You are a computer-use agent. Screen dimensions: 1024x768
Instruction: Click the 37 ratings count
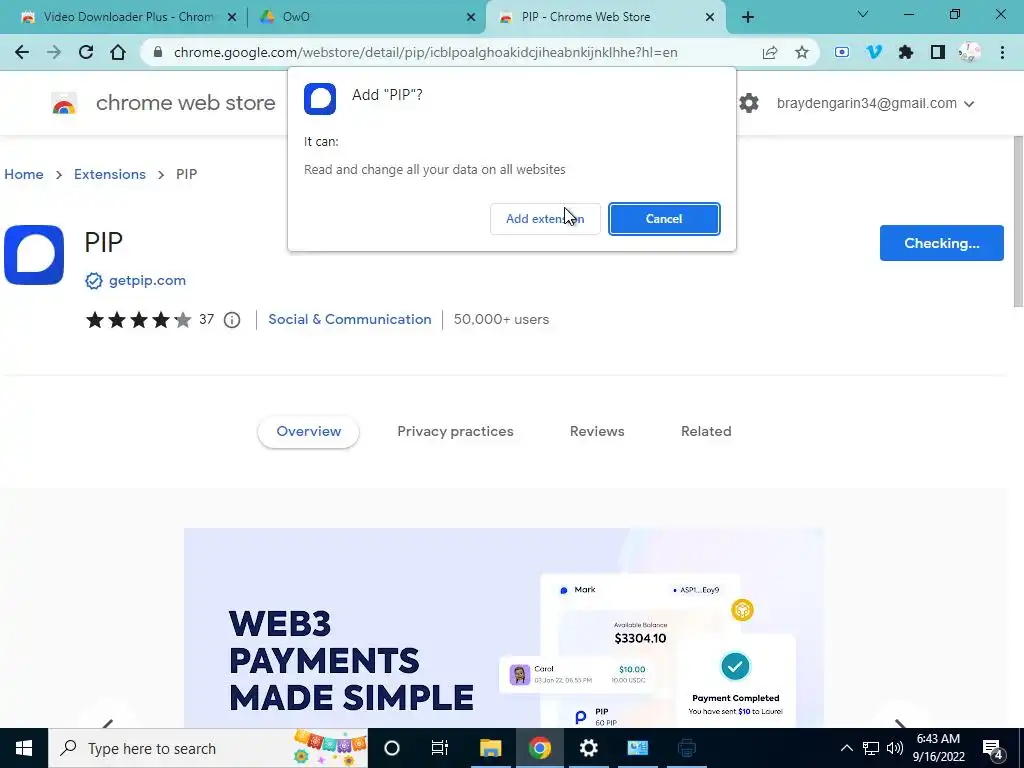click(x=206, y=319)
